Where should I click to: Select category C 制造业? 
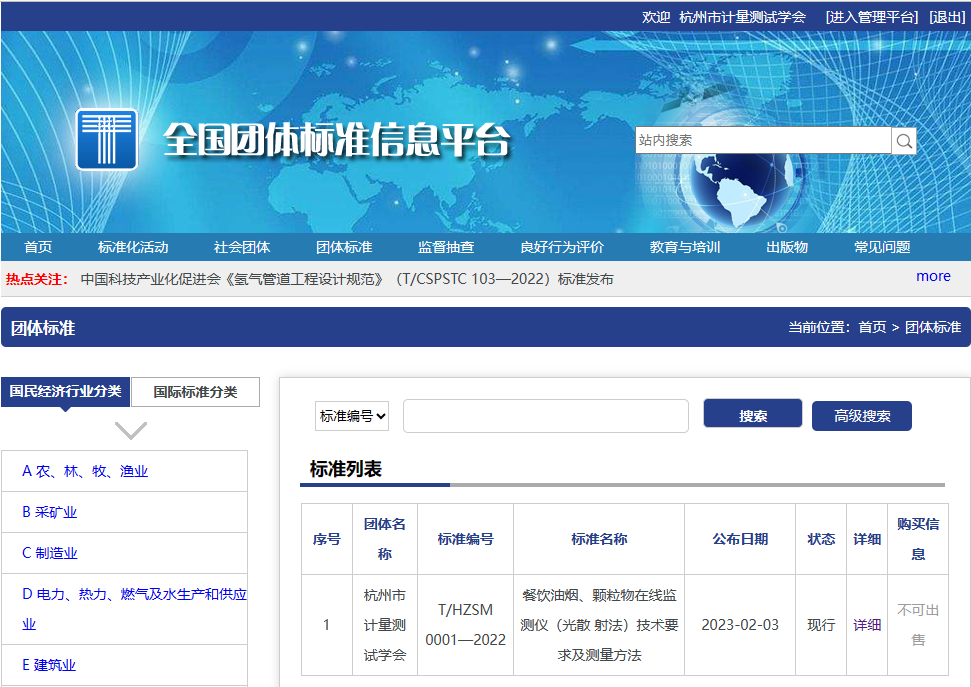click(50, 553)
